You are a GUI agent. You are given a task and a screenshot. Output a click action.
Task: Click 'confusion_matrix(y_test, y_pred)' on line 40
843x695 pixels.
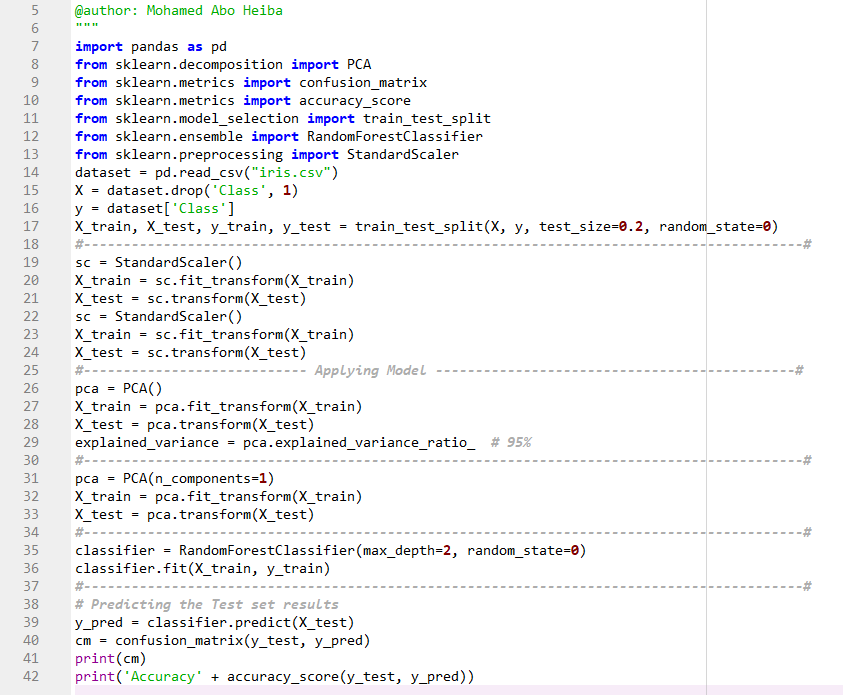coord(243,641)
